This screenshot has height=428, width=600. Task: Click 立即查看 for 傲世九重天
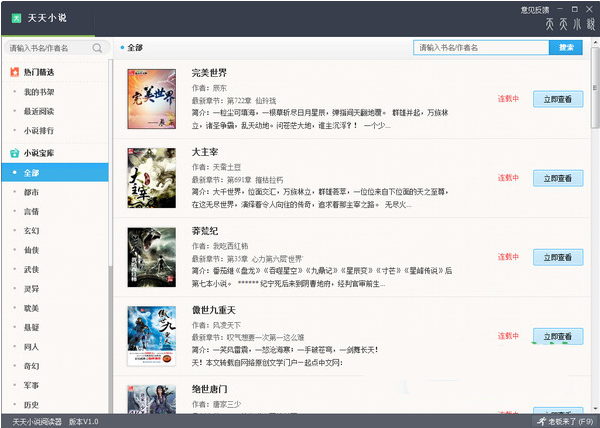pyautogui.click(x=558, y=337)
